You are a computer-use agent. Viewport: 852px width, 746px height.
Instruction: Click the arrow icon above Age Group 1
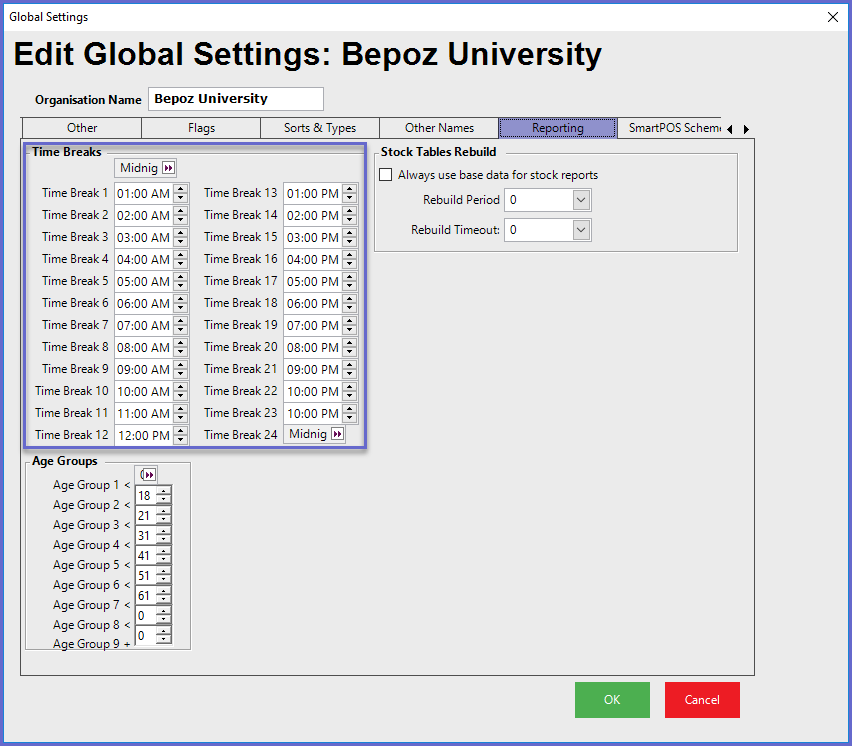pyautogui.click(x=148, y=474)
